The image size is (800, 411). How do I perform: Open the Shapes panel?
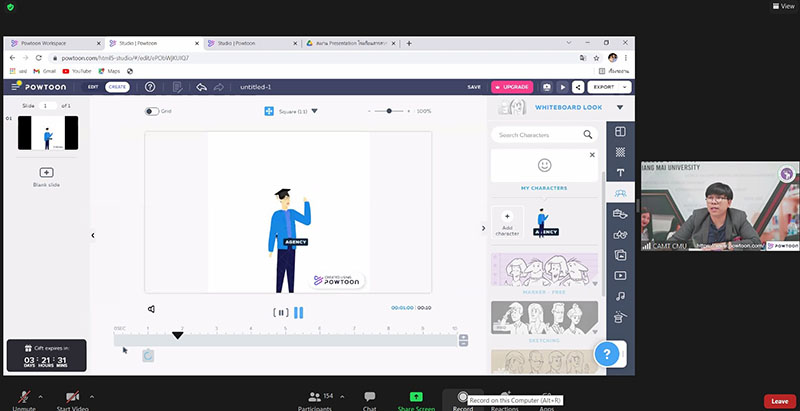pyautogui.click(x=620, y=235)
